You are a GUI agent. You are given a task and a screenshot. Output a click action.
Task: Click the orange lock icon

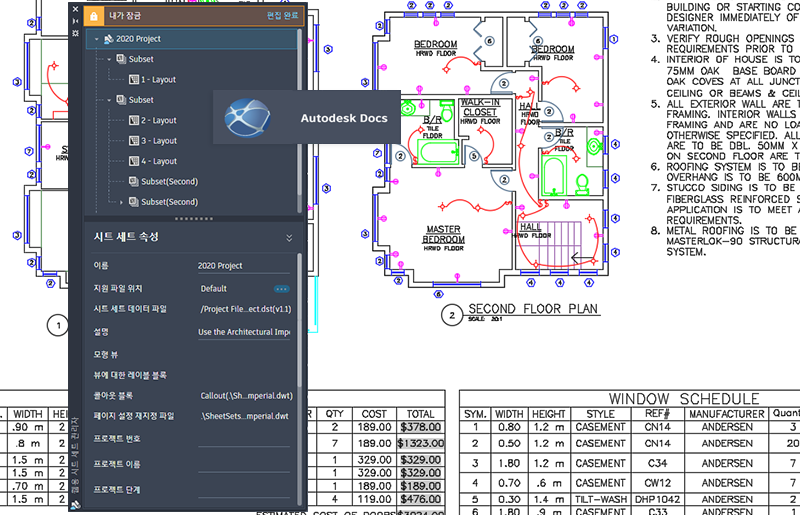click(94, 16)
